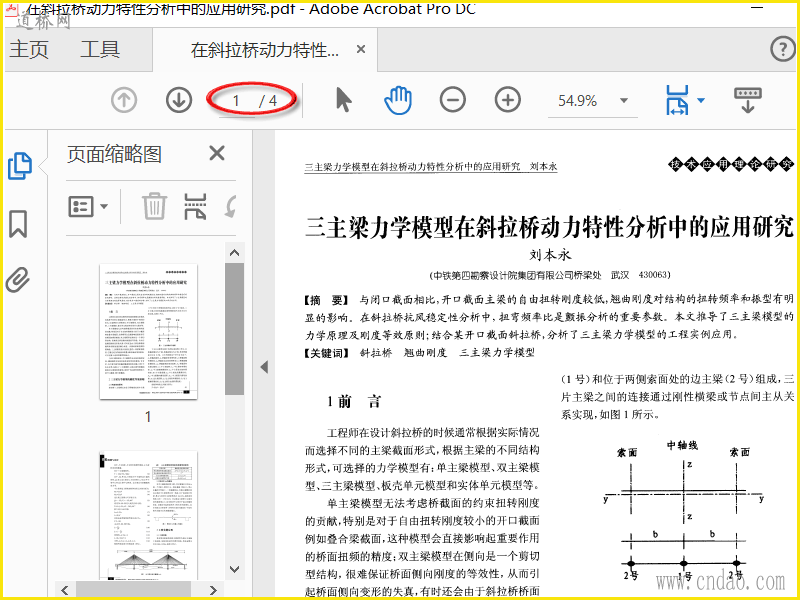Screen dimensions: 800x600
Task: Activate the hand pan tool
Action: [x=398, y=99]
